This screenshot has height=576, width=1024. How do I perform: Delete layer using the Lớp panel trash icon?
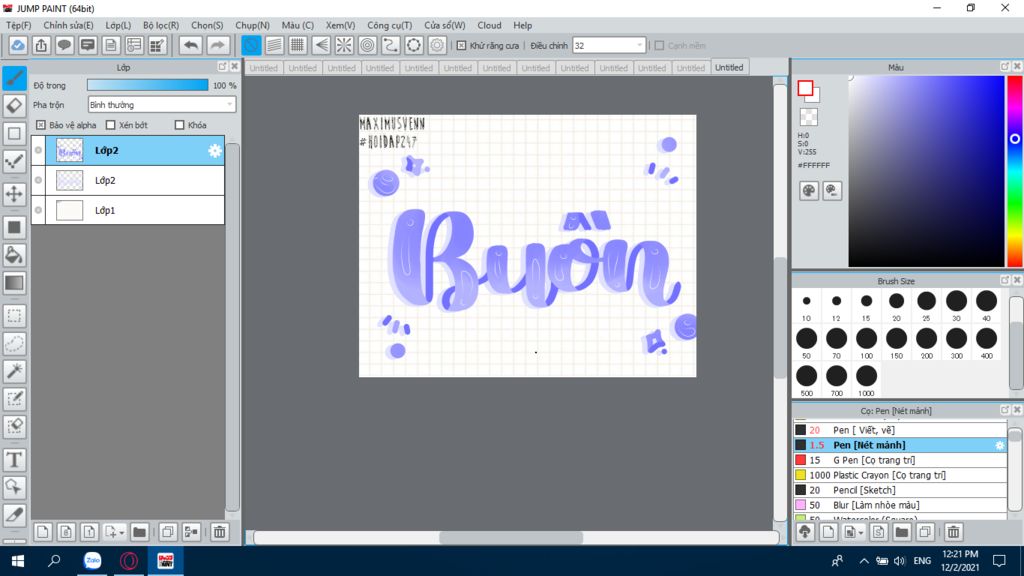(x=220, y=532)
